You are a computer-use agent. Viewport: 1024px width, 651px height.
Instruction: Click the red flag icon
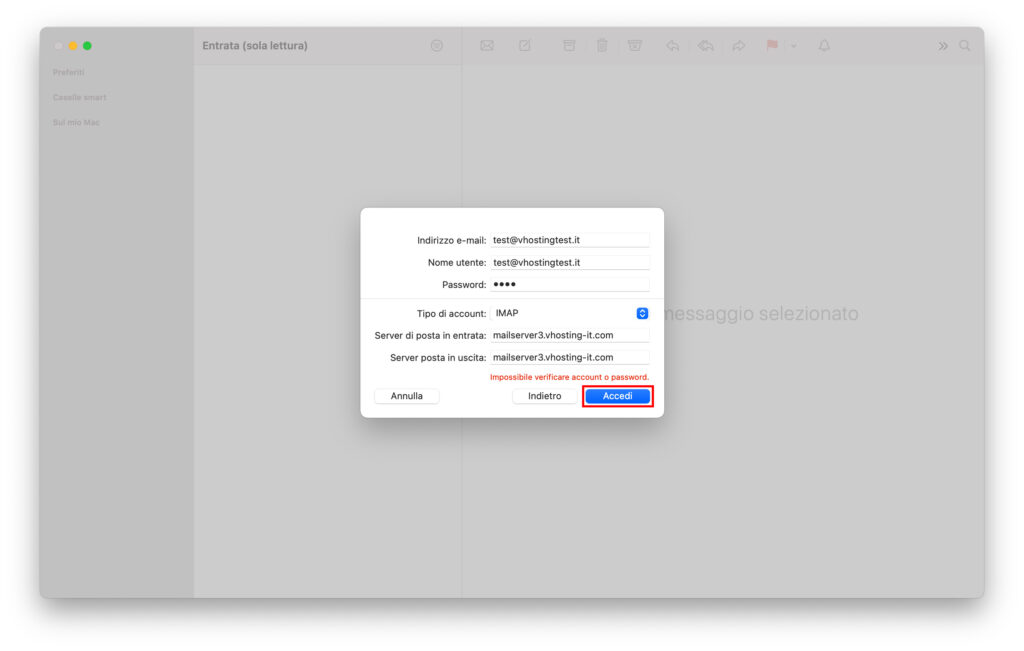772,45
